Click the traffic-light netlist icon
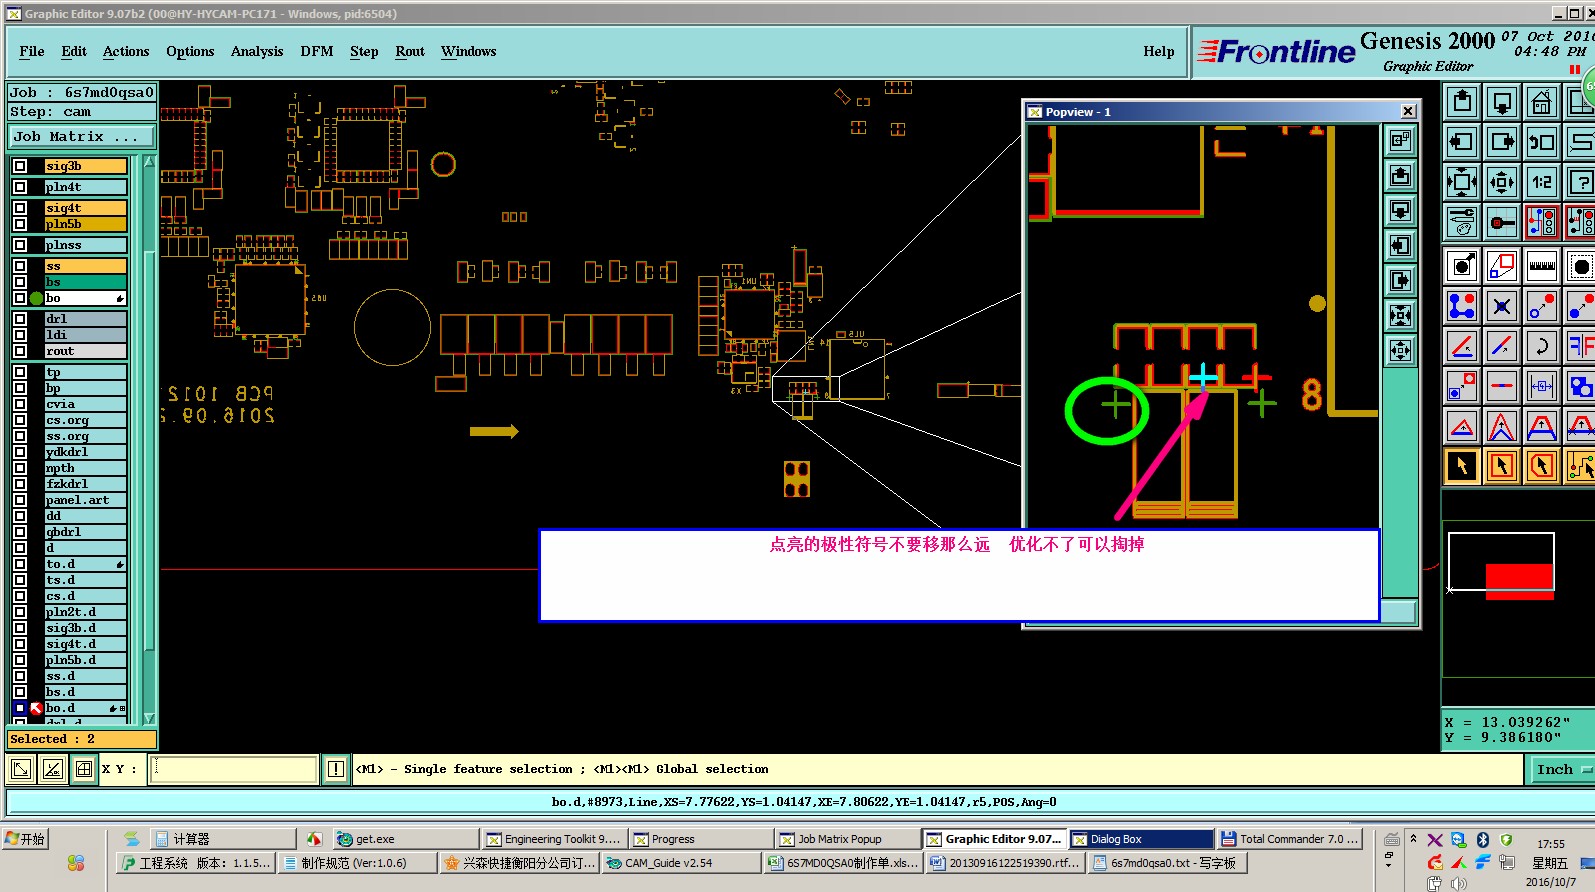 (1542, 222)
